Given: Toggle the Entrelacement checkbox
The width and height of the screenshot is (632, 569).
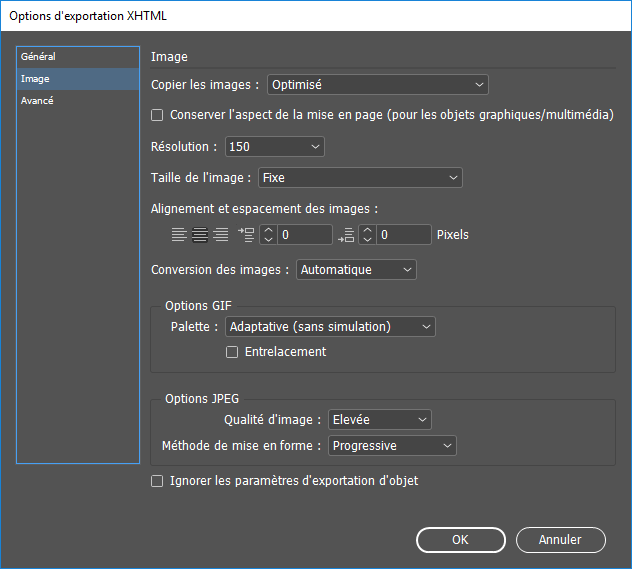Looking at the screenshot, I should point(232,352).
